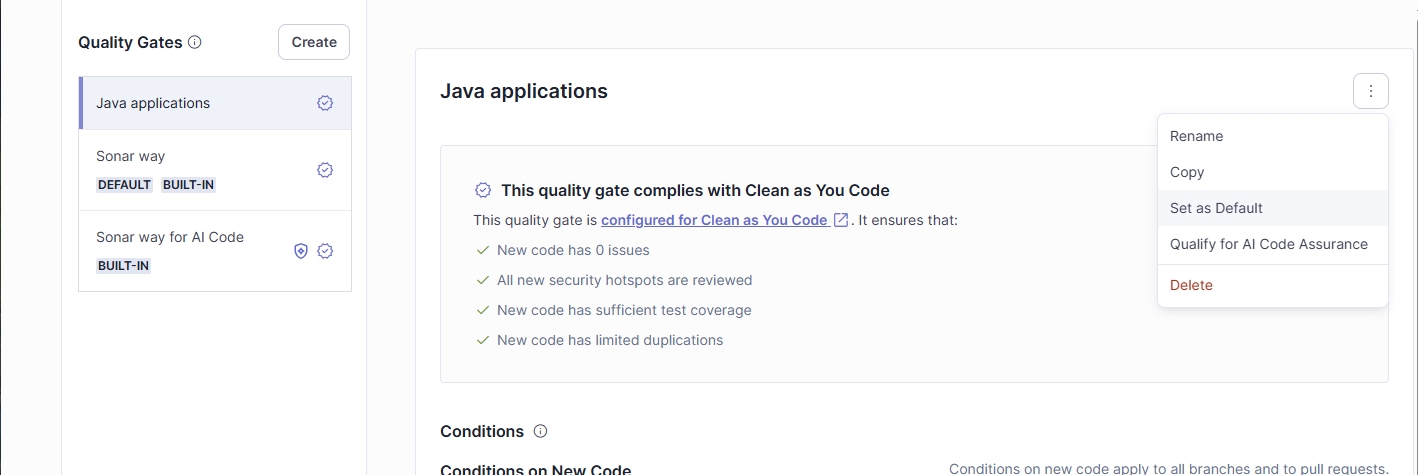Click the Quality Gates info icon

click(195, 42)
